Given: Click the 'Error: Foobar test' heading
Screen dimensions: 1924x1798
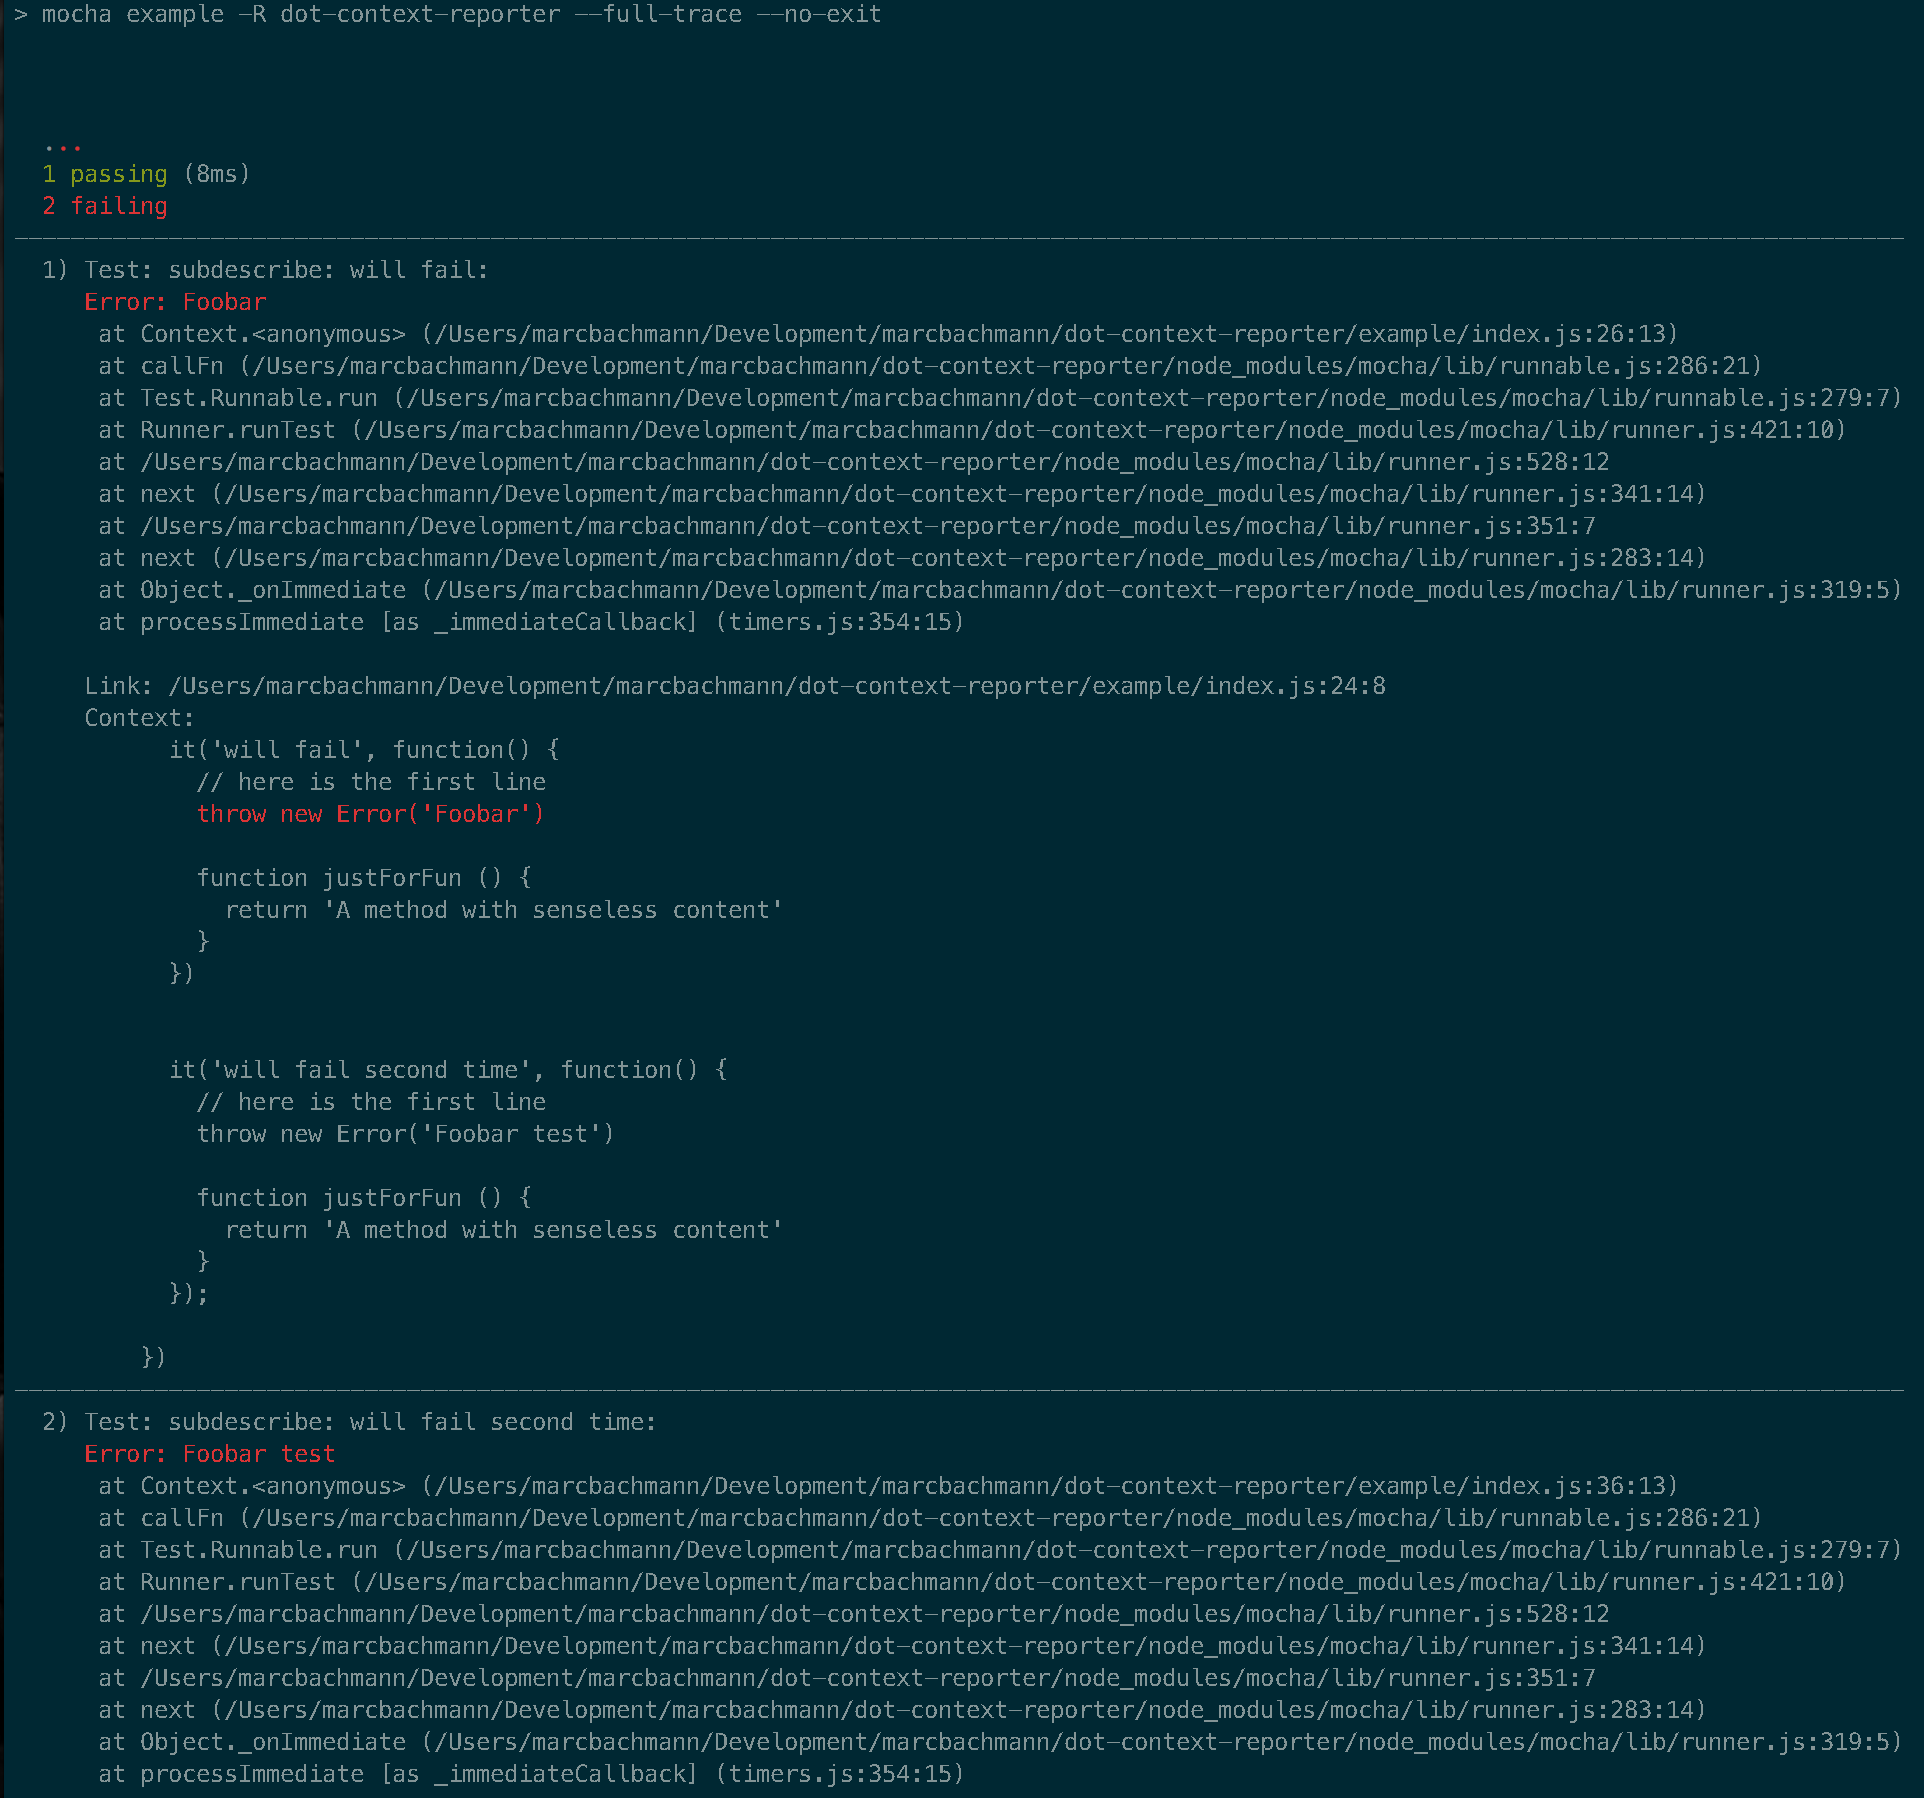Looking at the screenshot, I should click(x=209, y=1454).
